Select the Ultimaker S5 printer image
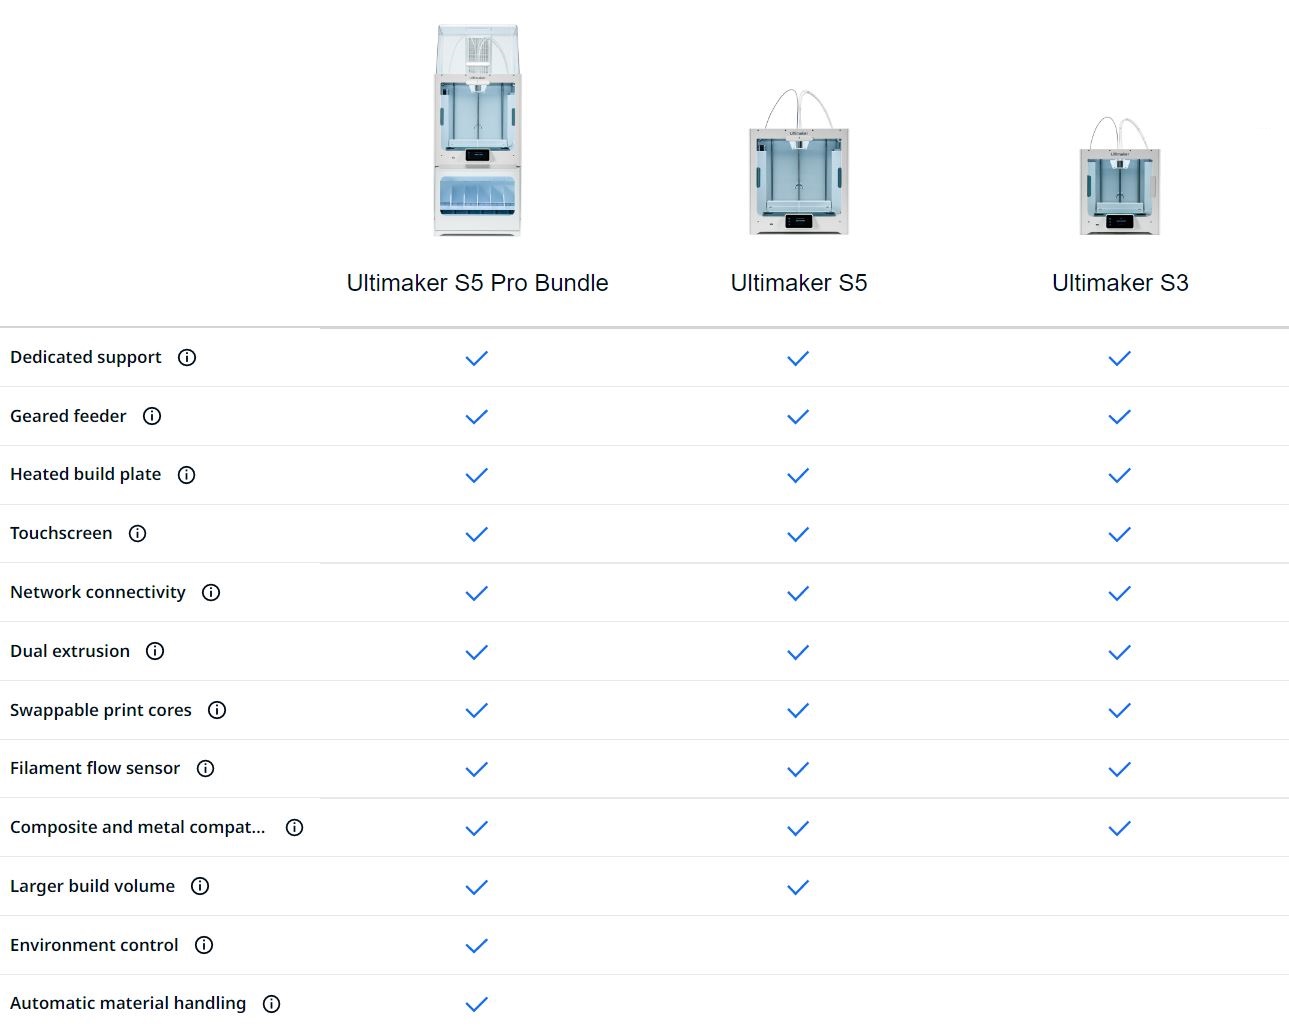Image resolution: width=1289 pixels, height=1032 pixels. [798, 163]
